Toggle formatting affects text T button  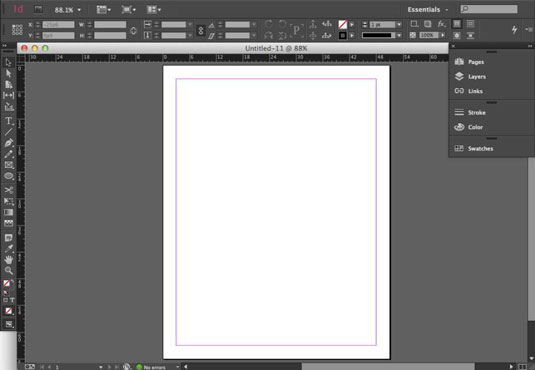tap(12, 300)
